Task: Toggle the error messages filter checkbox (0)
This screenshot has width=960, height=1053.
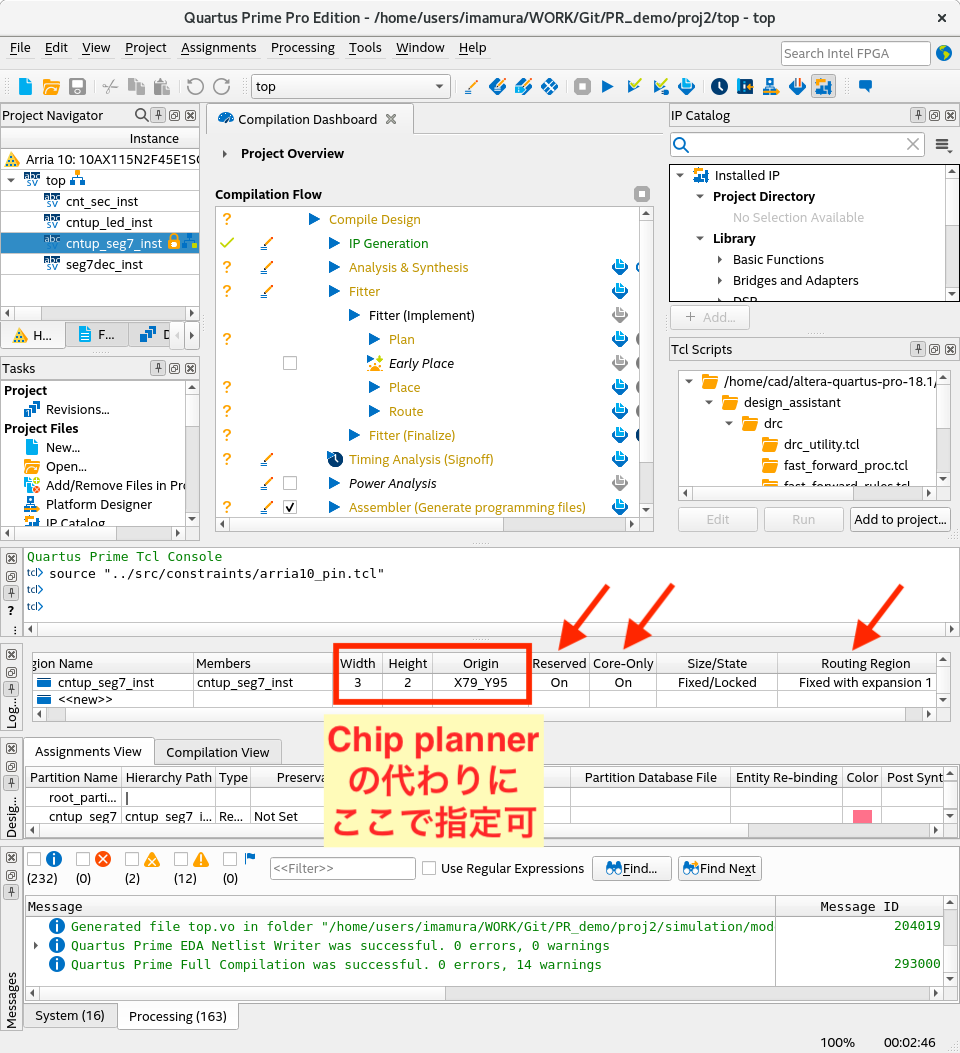Action: click(83, 859)
